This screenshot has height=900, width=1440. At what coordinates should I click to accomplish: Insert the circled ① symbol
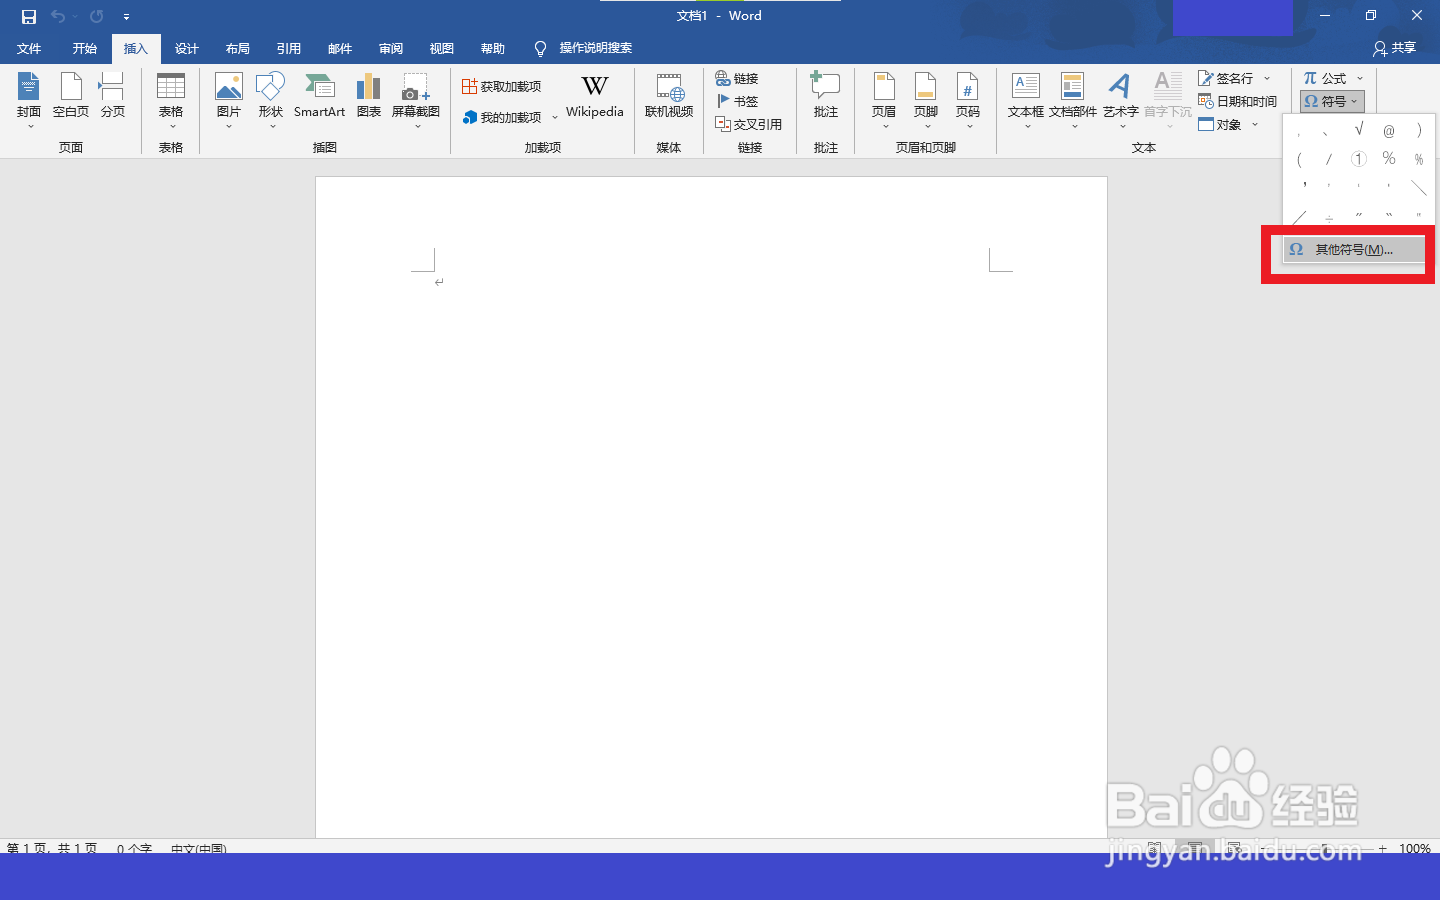pos(1359,159)
